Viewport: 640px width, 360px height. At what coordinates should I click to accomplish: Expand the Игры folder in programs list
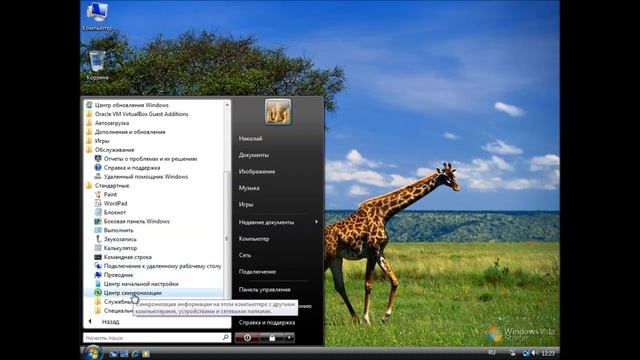98,141
